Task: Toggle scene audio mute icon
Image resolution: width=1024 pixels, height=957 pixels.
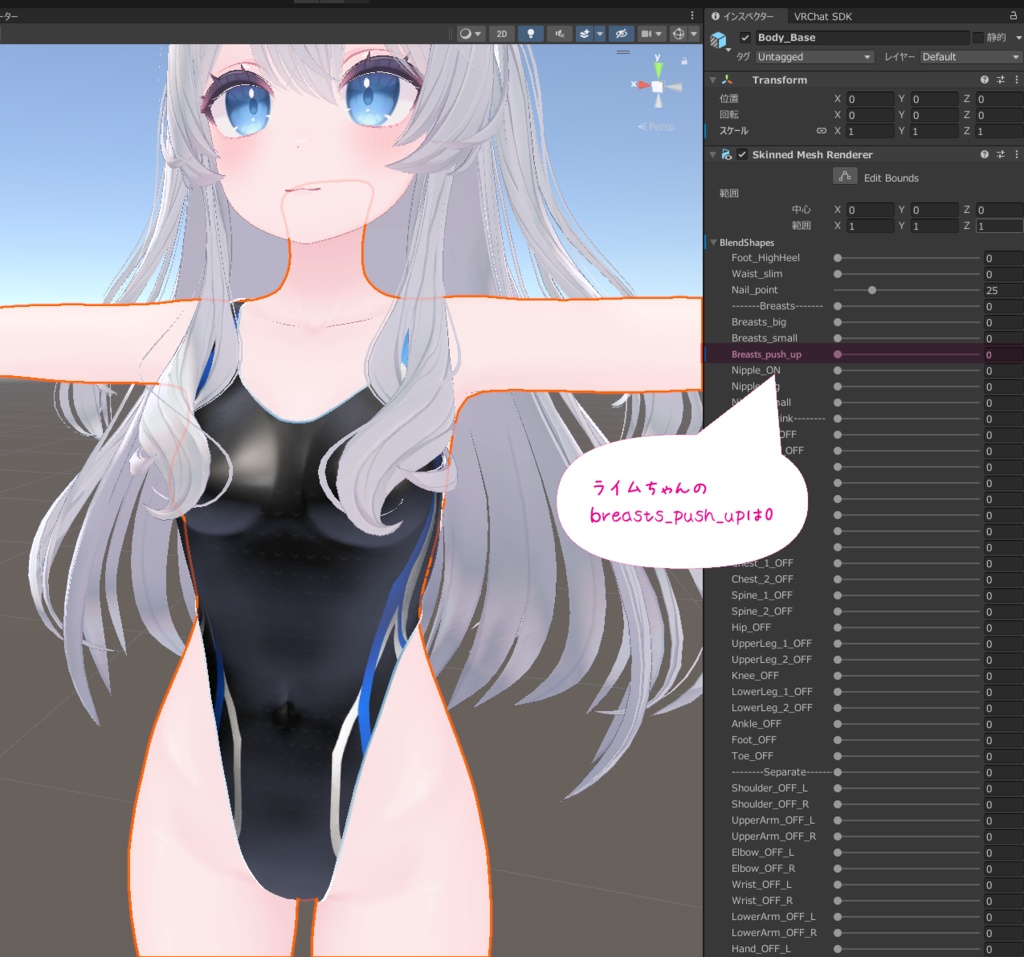Action: pos(560,33)
